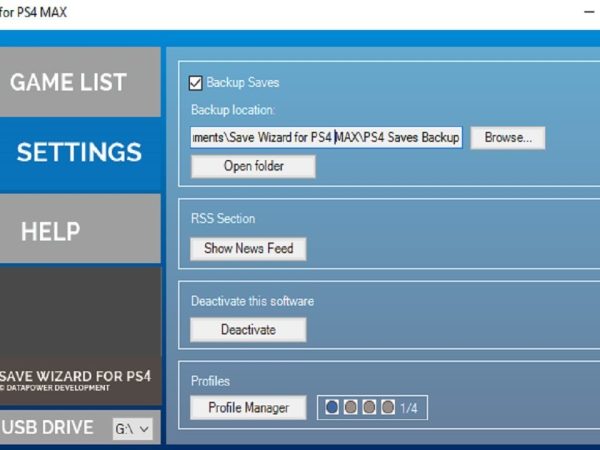This screenshot has width=600, height=450.
Task: Uncheck the Backup Saves checkbox
Action: click(196, 83)
